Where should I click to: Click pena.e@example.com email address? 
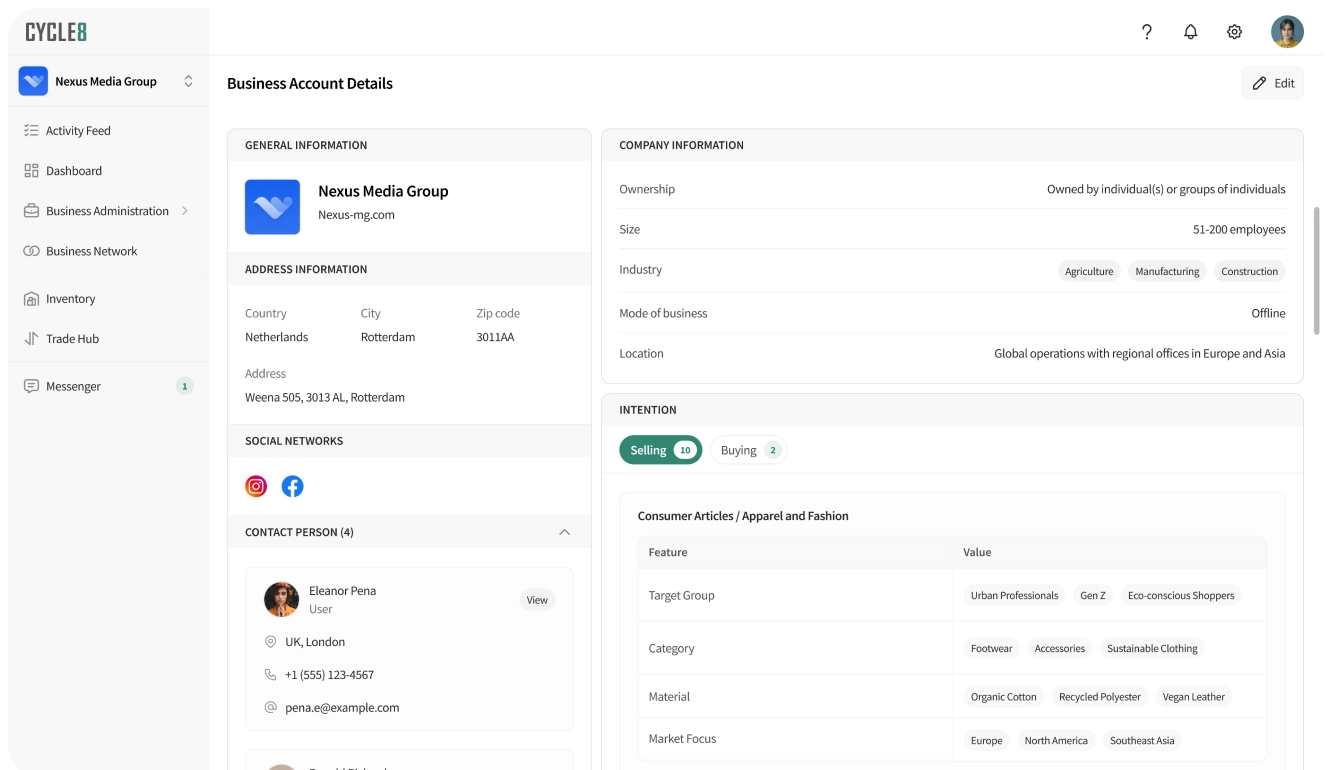342,707
